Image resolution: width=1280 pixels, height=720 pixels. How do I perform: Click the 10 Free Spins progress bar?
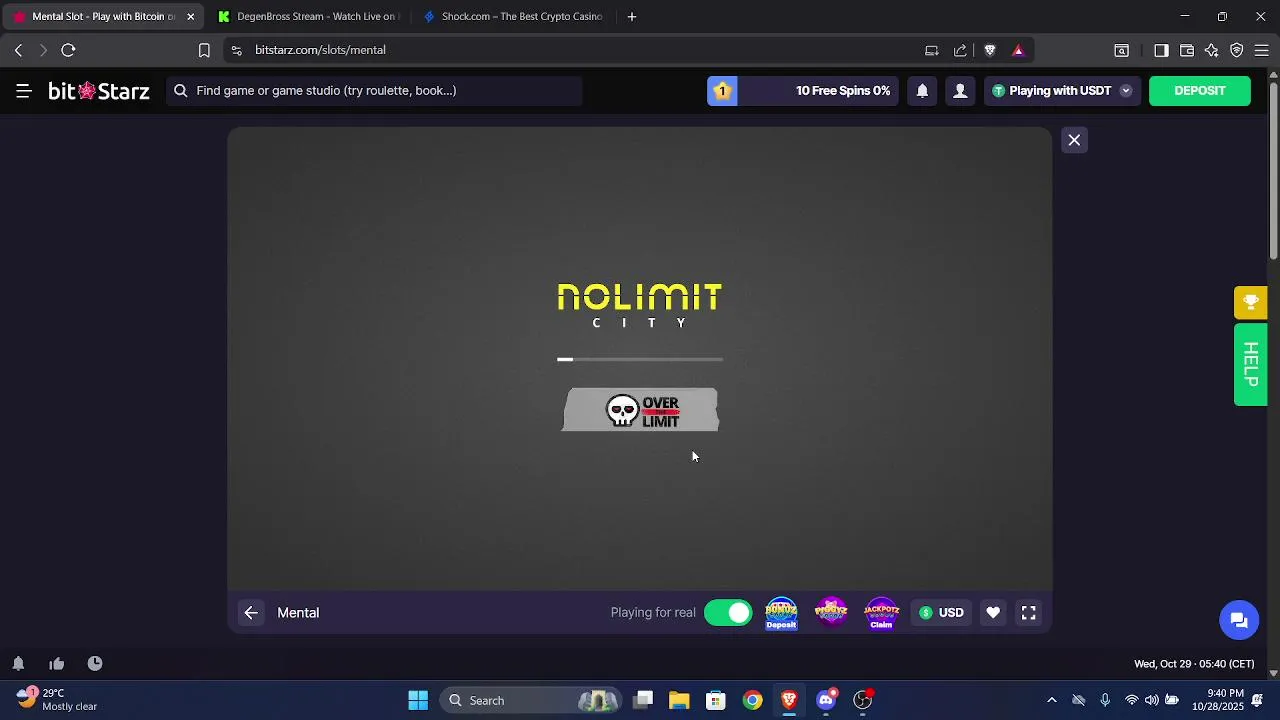[816, 91]
